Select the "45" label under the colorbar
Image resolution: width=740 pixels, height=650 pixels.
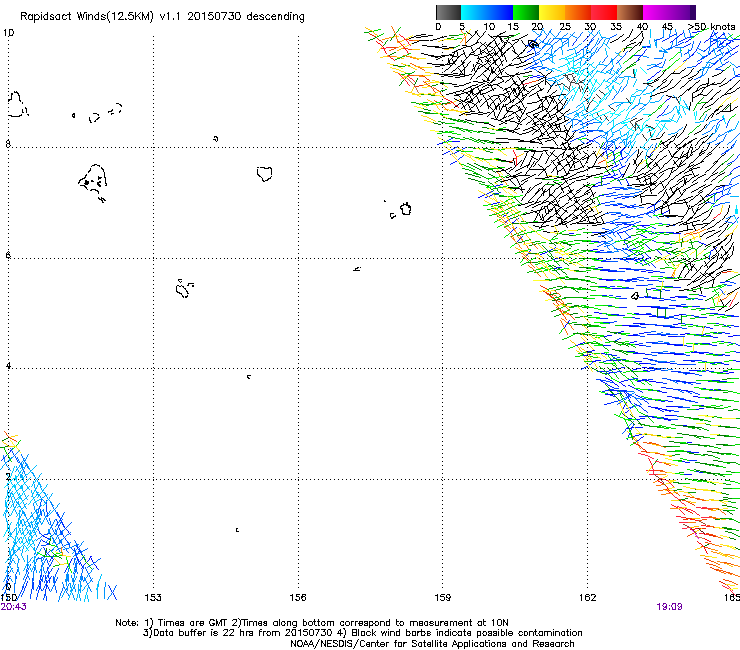tap(667, 27)
